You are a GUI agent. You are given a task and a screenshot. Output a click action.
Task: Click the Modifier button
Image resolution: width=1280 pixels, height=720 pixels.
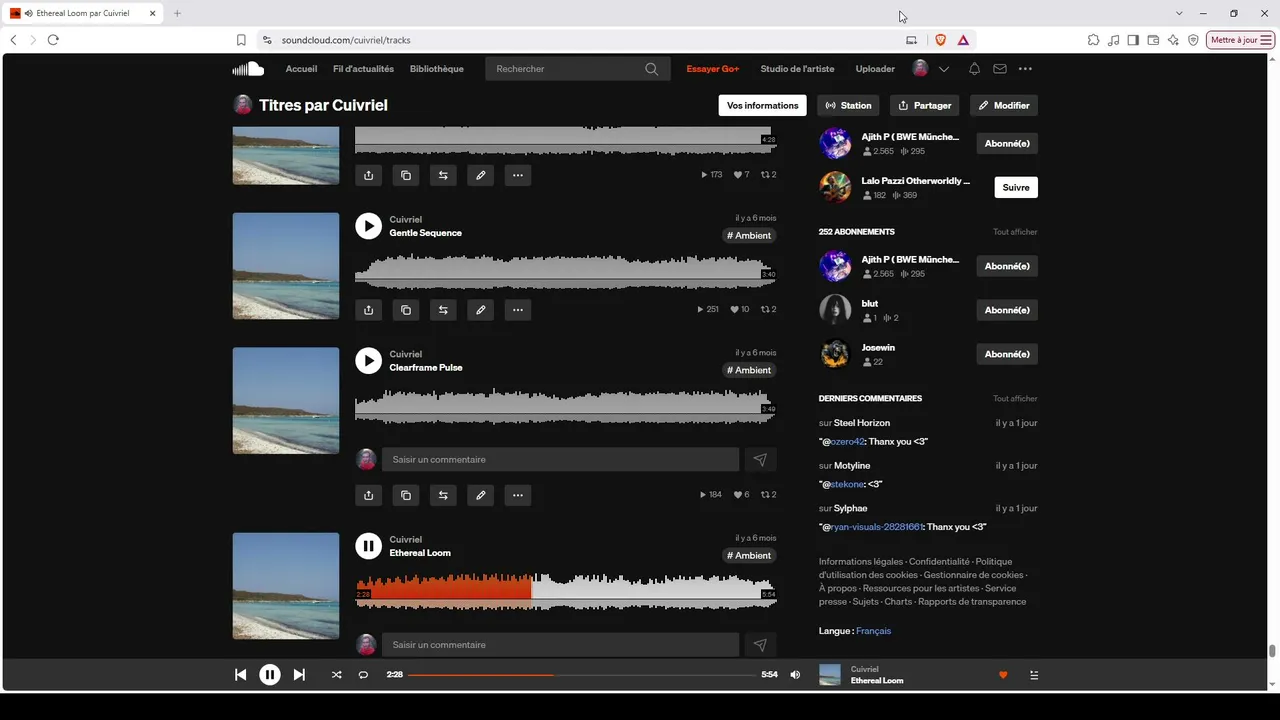1004,105
